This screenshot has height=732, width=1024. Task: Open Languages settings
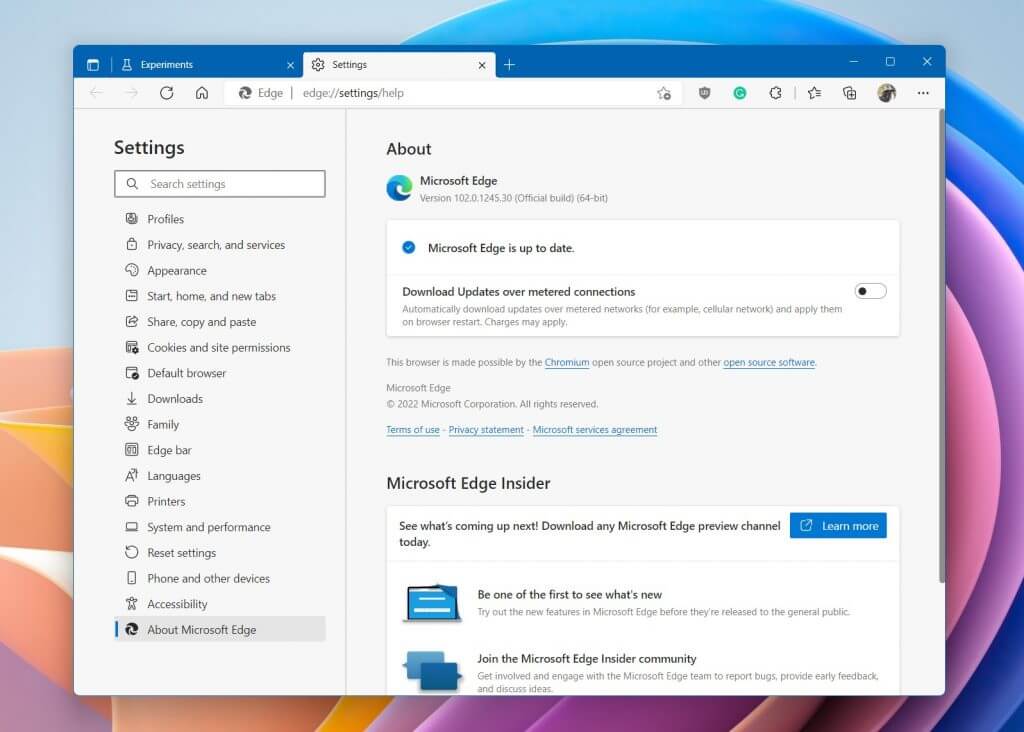[x=219, y=475]
